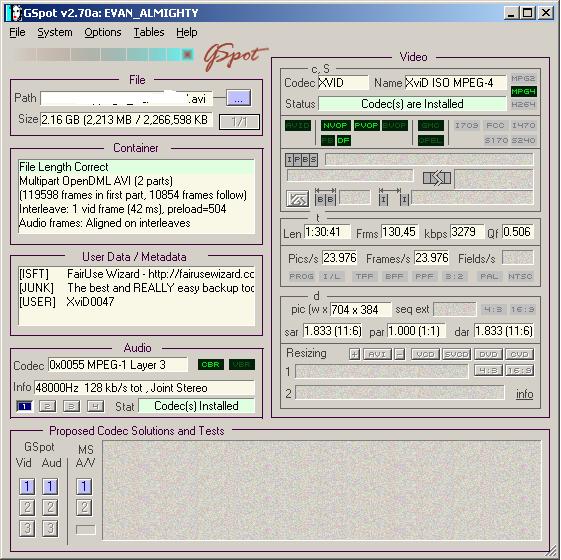Open the File menu
This screenshot has height=560, width=561.
click(17, 32)
